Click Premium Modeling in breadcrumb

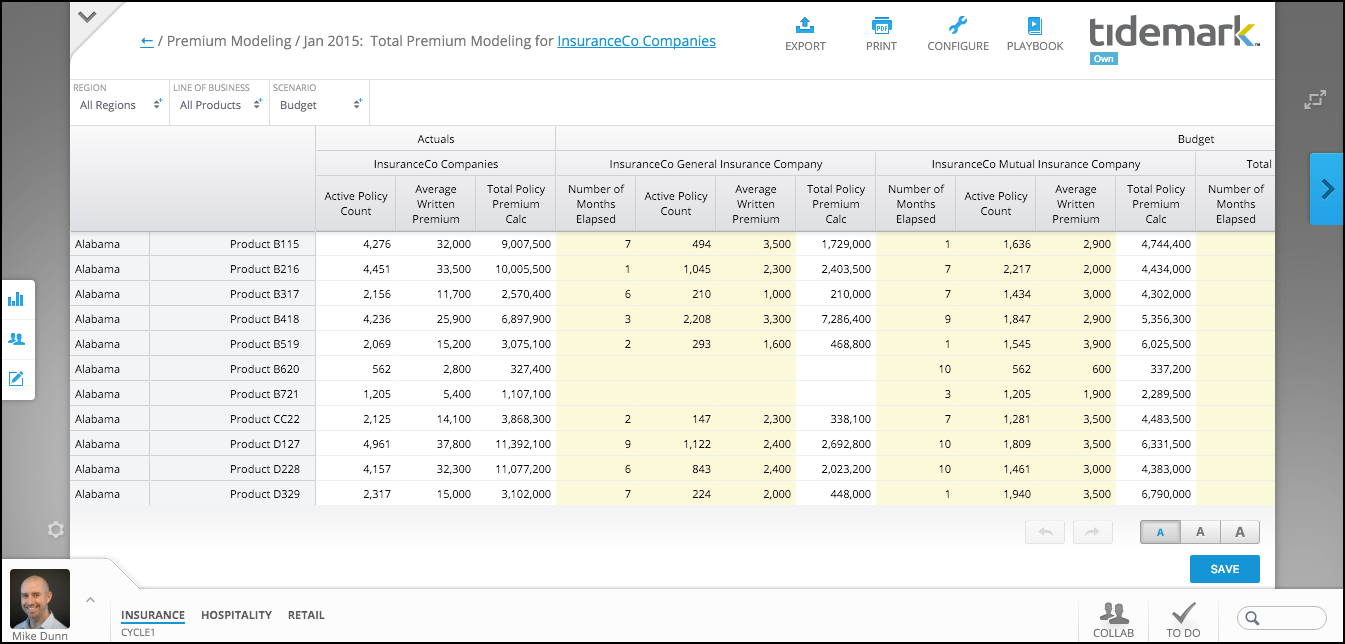[x=229, y=41]
